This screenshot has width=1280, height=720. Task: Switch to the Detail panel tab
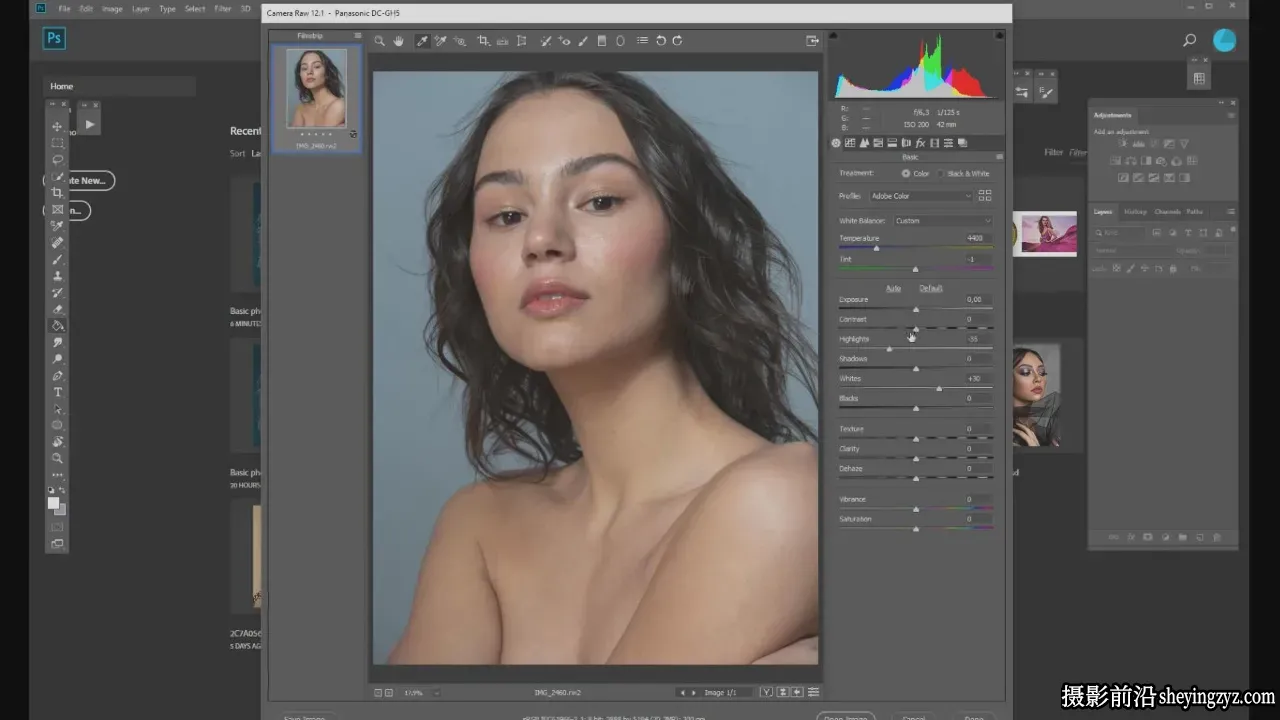864,143
